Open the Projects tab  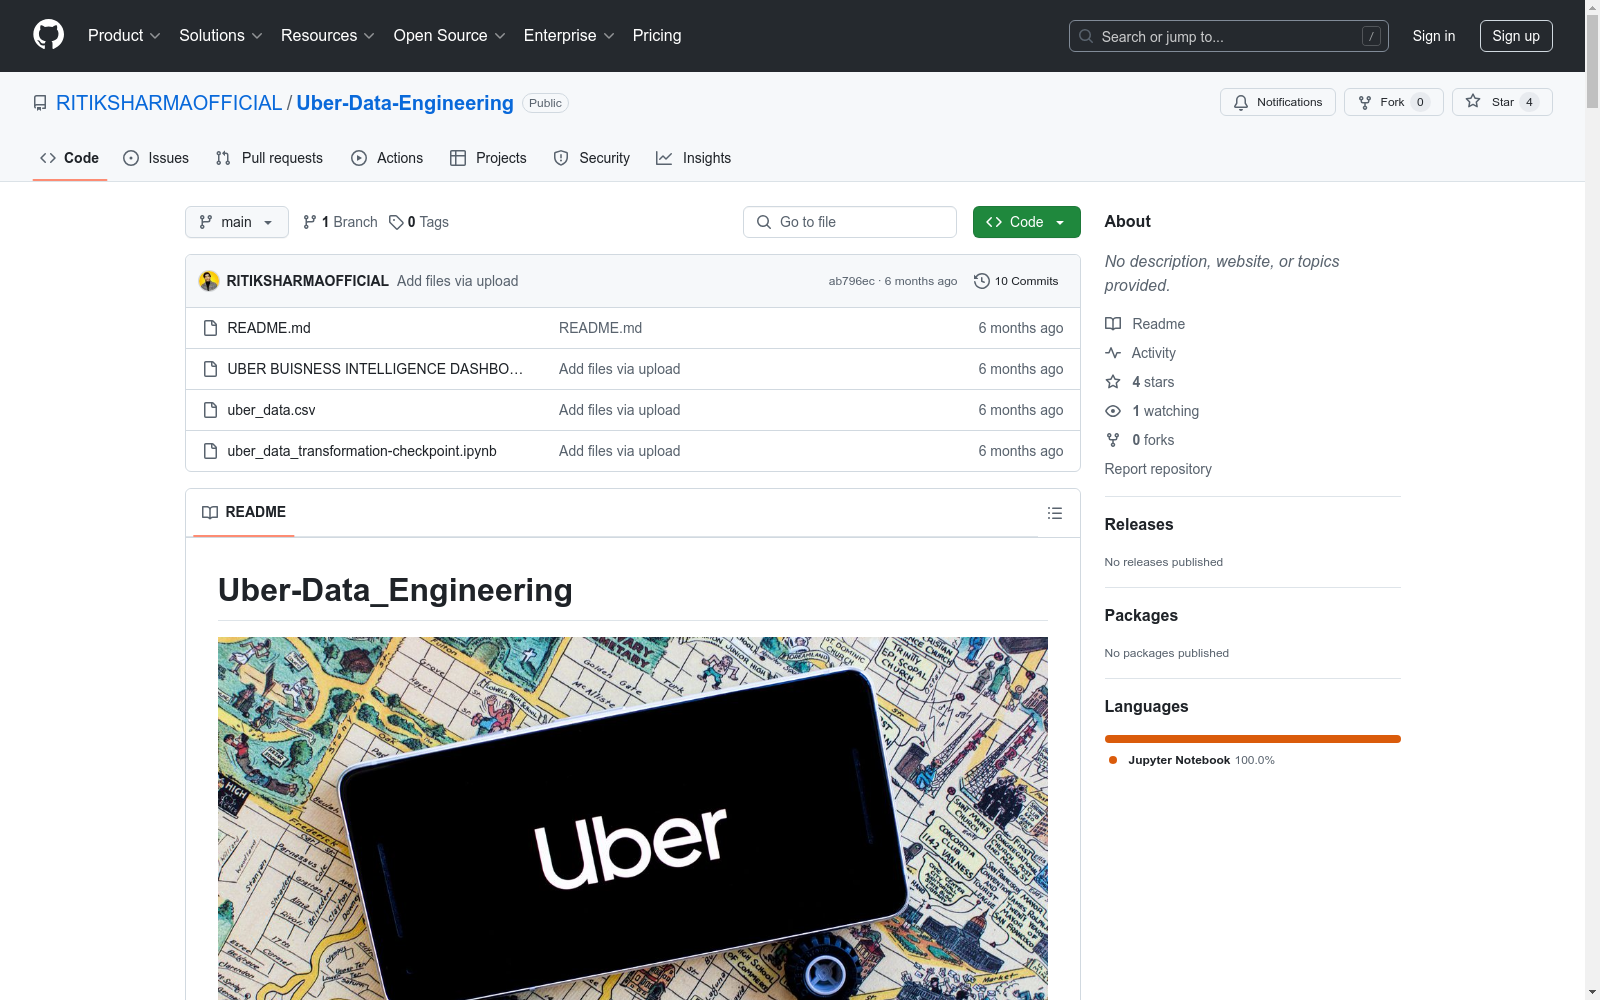click(488, 158)
